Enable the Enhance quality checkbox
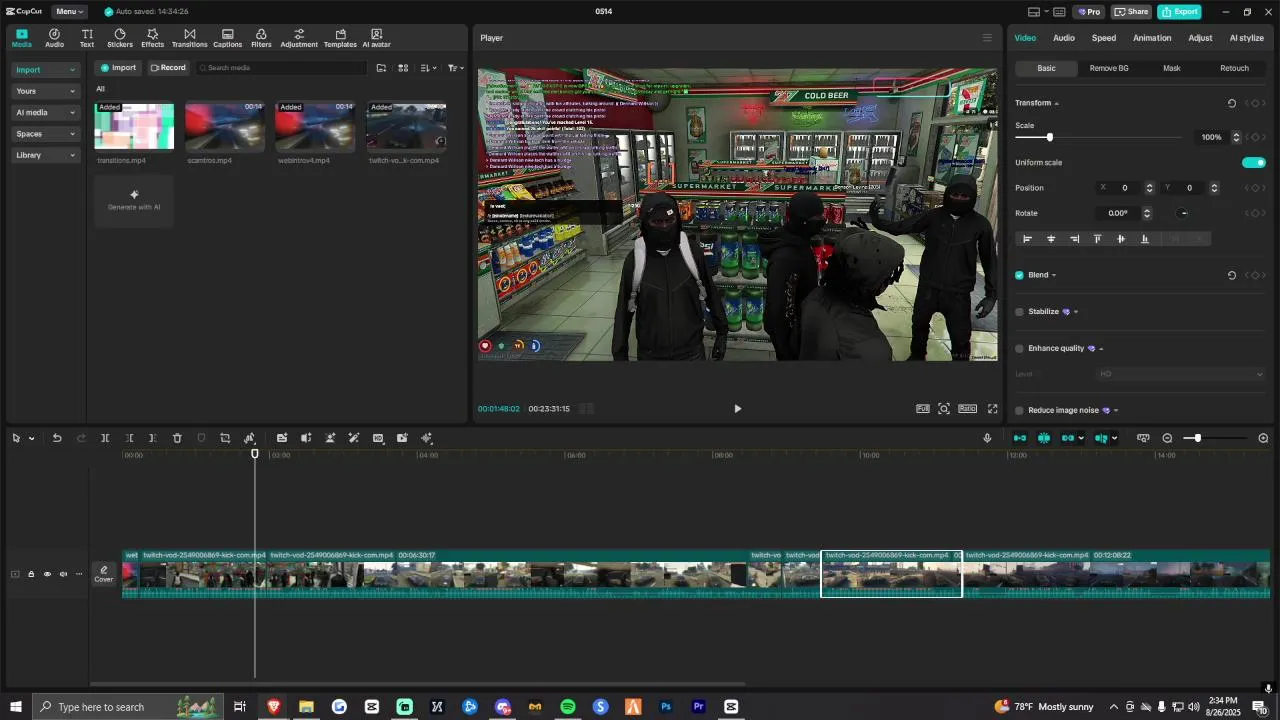Screen dimensions: 1280x720 (x=1019, y=349)
